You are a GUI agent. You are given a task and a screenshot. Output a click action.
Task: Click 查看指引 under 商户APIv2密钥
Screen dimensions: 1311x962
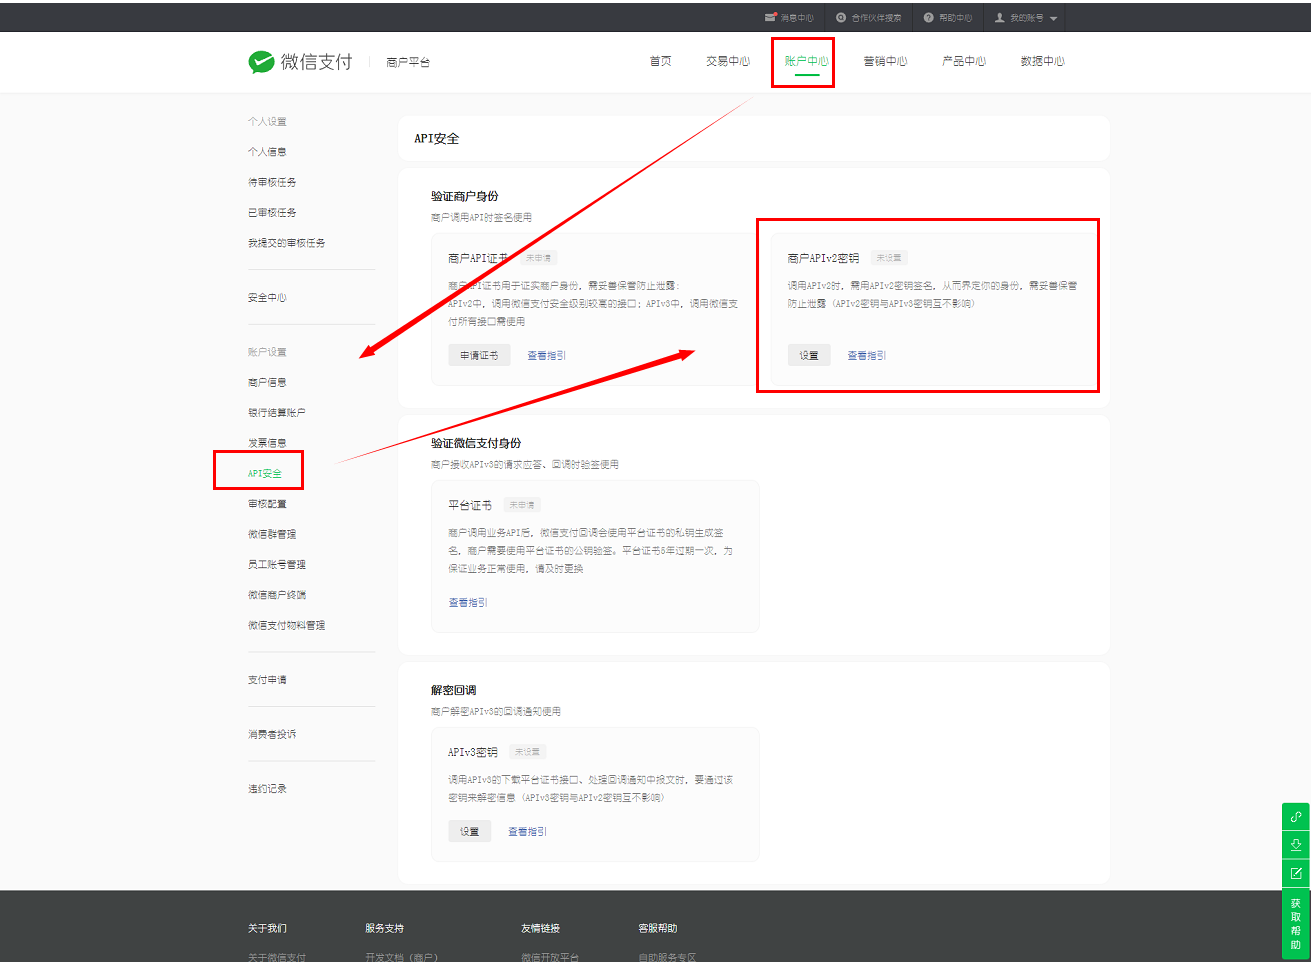click(866, 355)
